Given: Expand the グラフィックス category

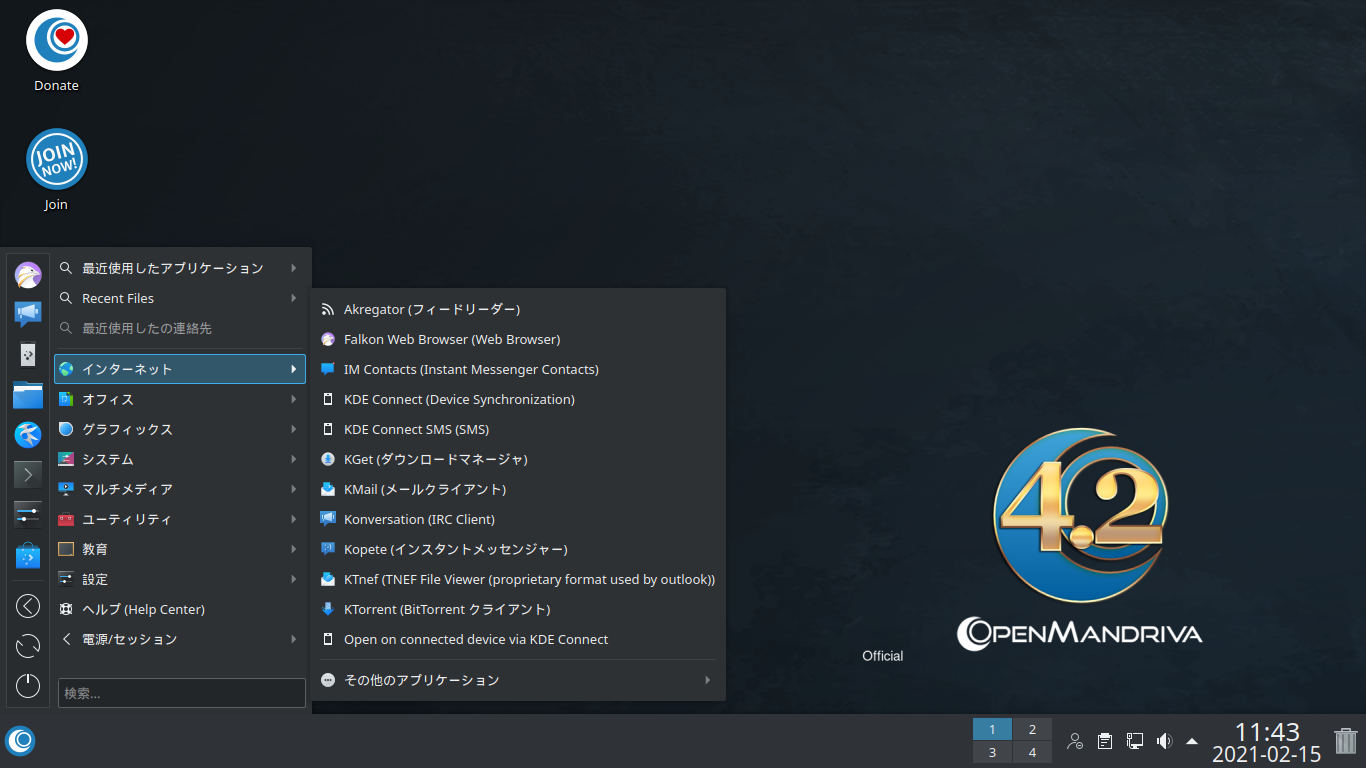Looking at the screenshot, I should pos(180,429).
